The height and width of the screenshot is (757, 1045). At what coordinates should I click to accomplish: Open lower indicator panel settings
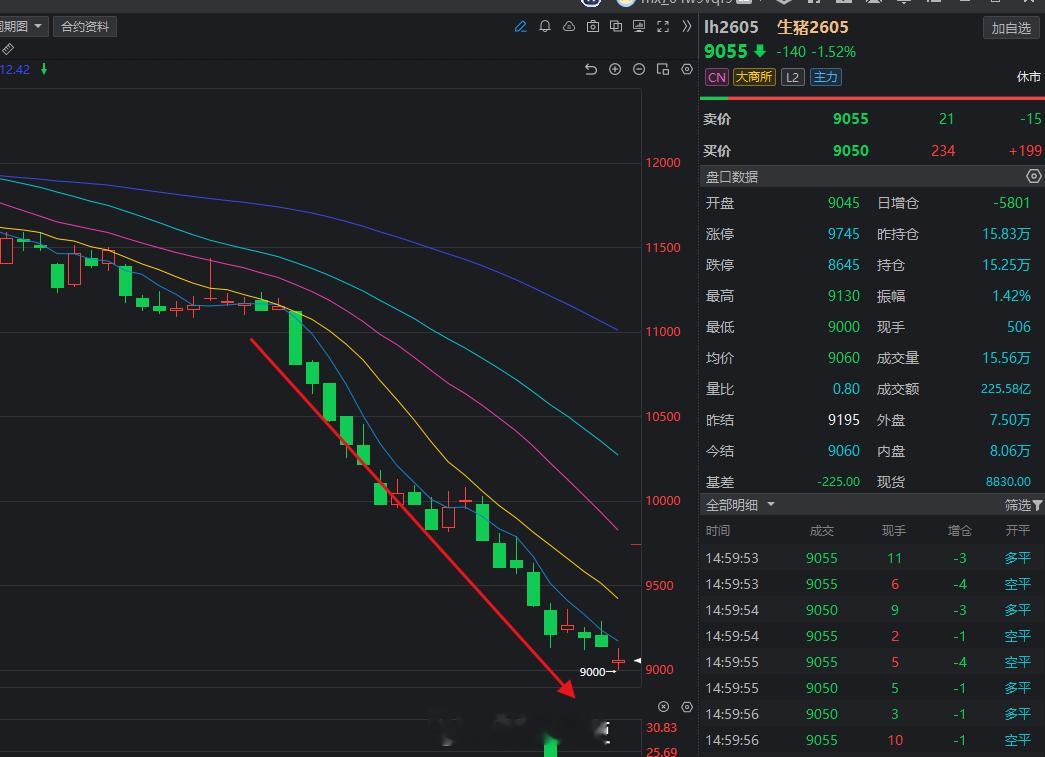(686, 707)
